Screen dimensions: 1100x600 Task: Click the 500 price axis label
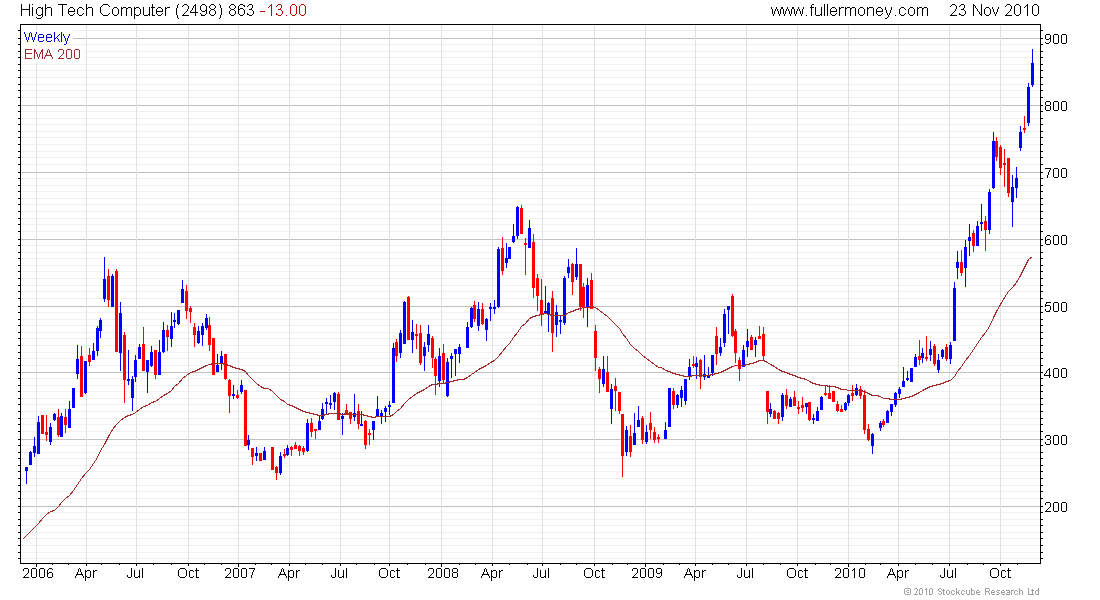pos(1056,307)
